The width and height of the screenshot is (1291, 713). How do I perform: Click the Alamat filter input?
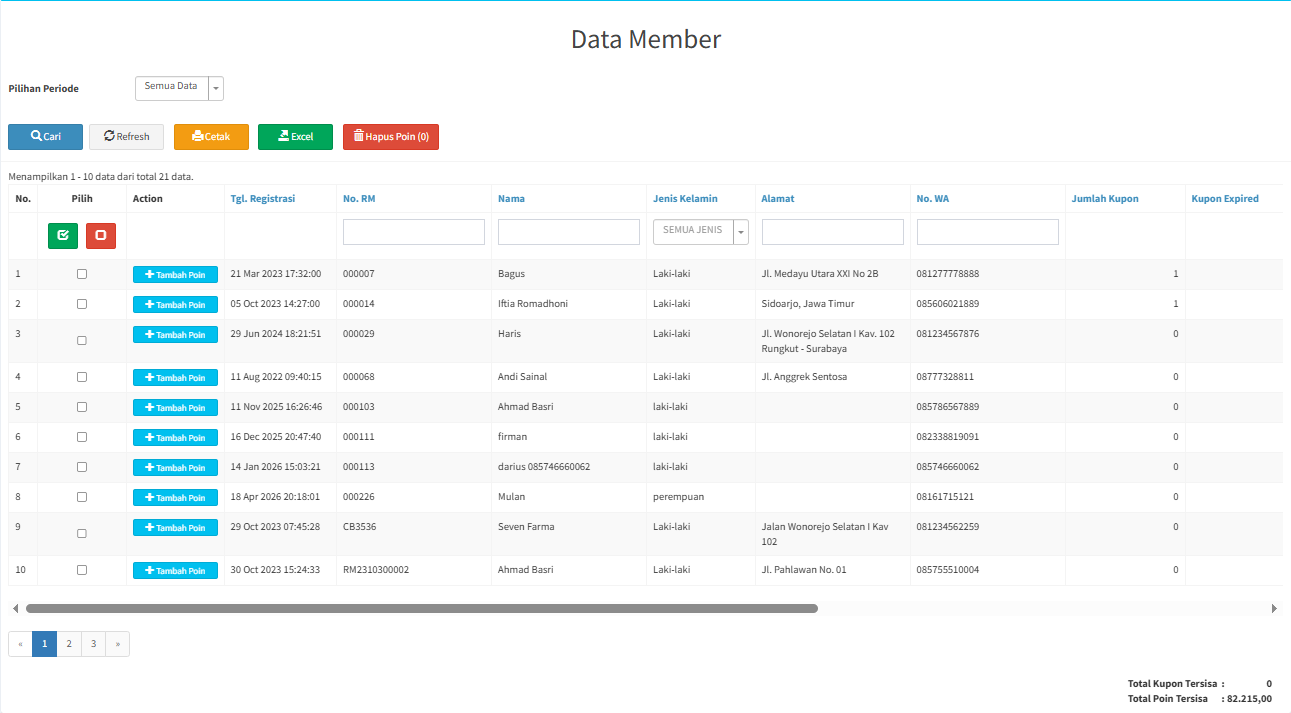[x=833, y=232]
